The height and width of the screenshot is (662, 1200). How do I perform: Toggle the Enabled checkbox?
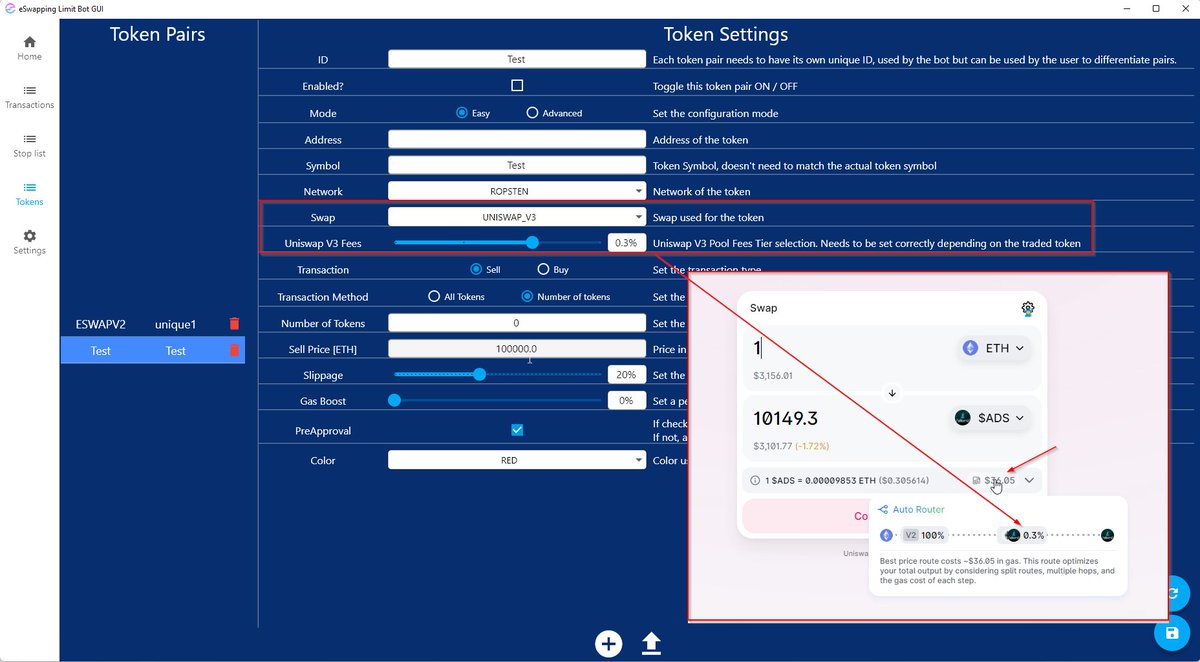click(517, 86)
